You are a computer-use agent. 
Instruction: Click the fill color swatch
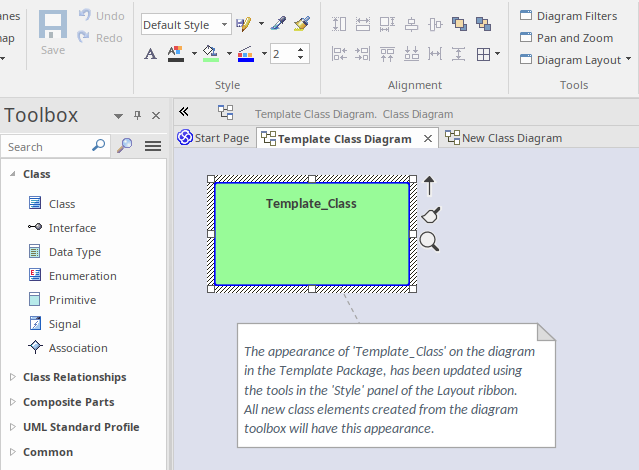click(210, 54)
